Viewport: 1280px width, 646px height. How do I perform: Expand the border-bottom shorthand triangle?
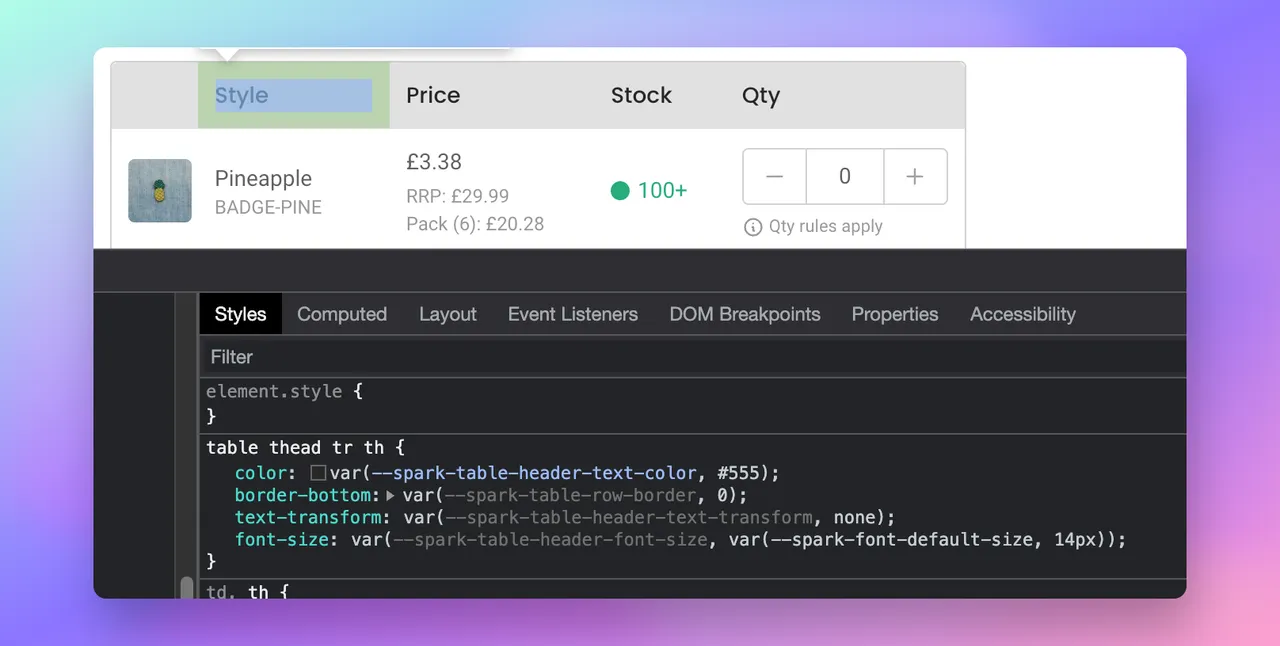tap(390, 495)
